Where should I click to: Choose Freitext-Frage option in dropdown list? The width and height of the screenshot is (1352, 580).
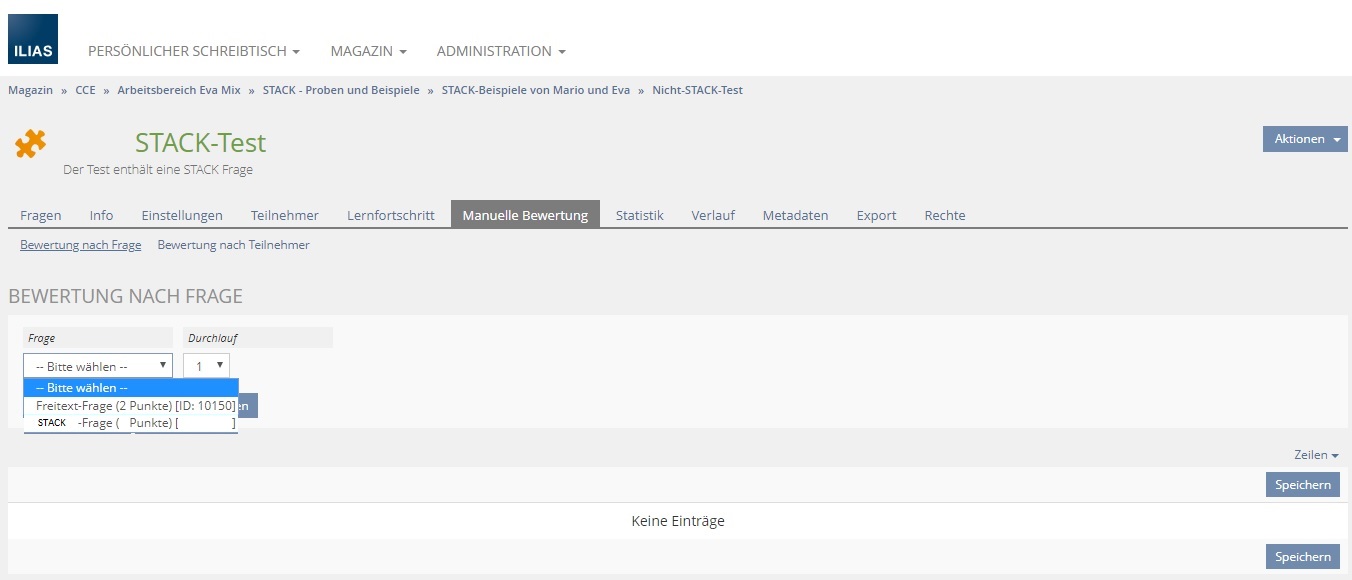coord(135,406)
